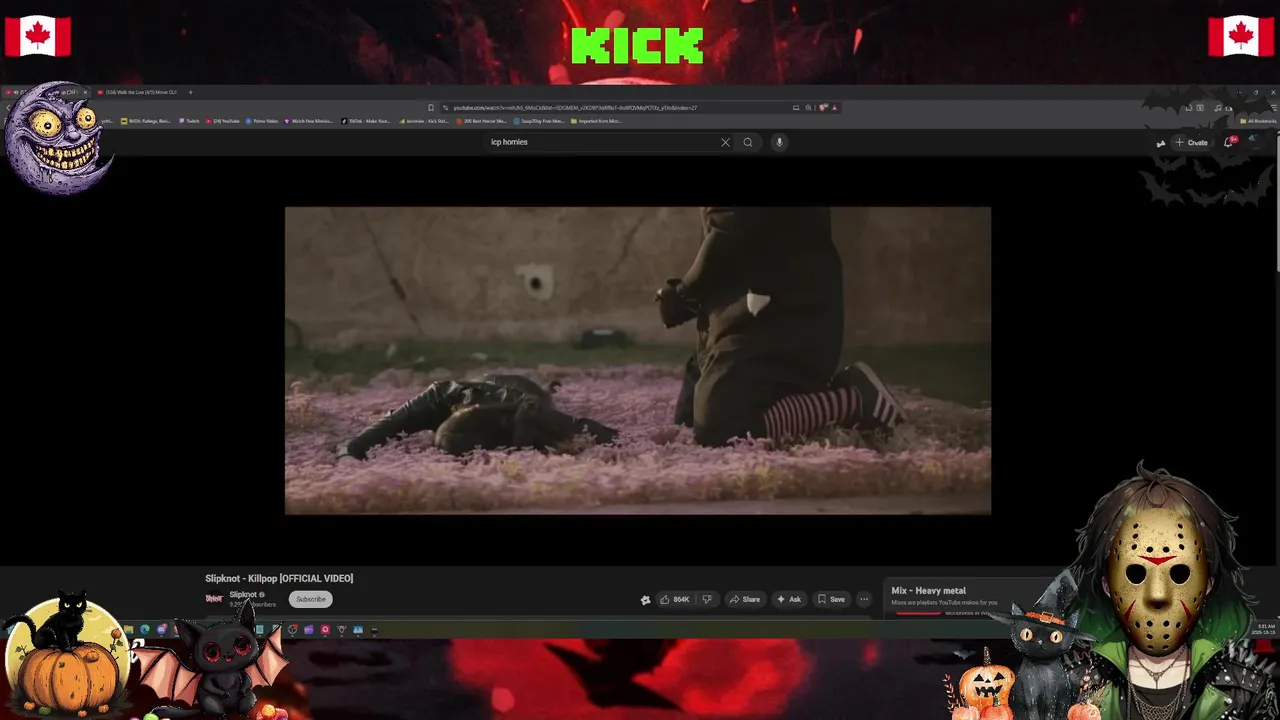Open the YouTube Create button
Screen dimensions: 1280x720
coord(1191,142)
